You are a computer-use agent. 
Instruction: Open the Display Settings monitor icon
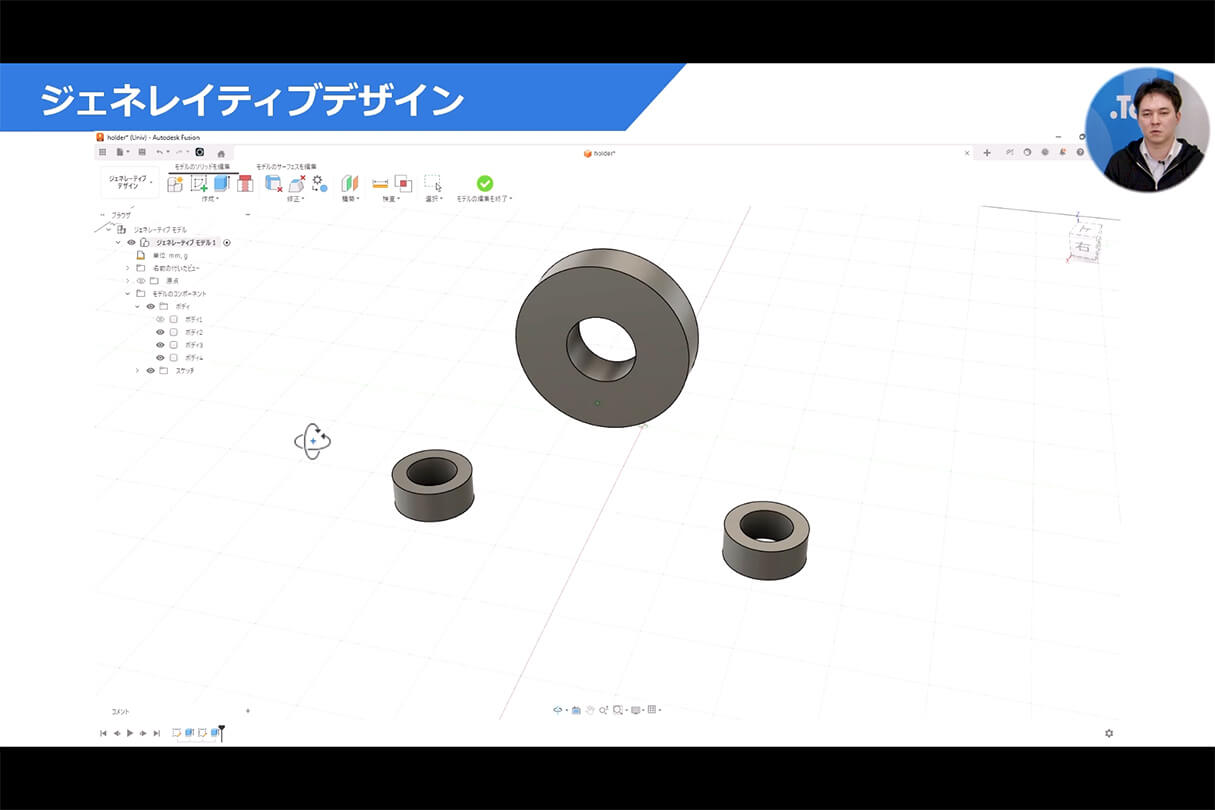(x=636, y=710)
